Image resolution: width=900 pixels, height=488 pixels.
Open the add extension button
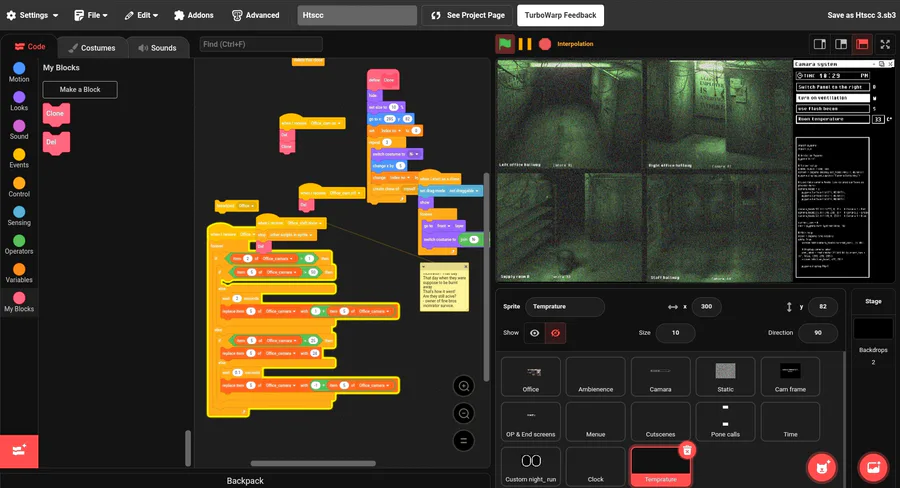[x=19, y=451]
